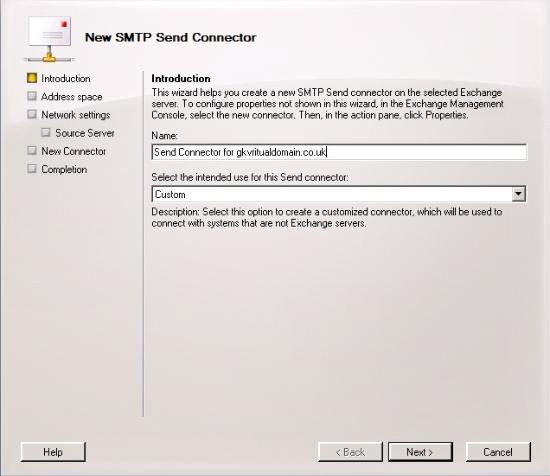The height and width of the screenshot is (476, 550).
Task: Click the Address space step indicator box
Action: 32,96
